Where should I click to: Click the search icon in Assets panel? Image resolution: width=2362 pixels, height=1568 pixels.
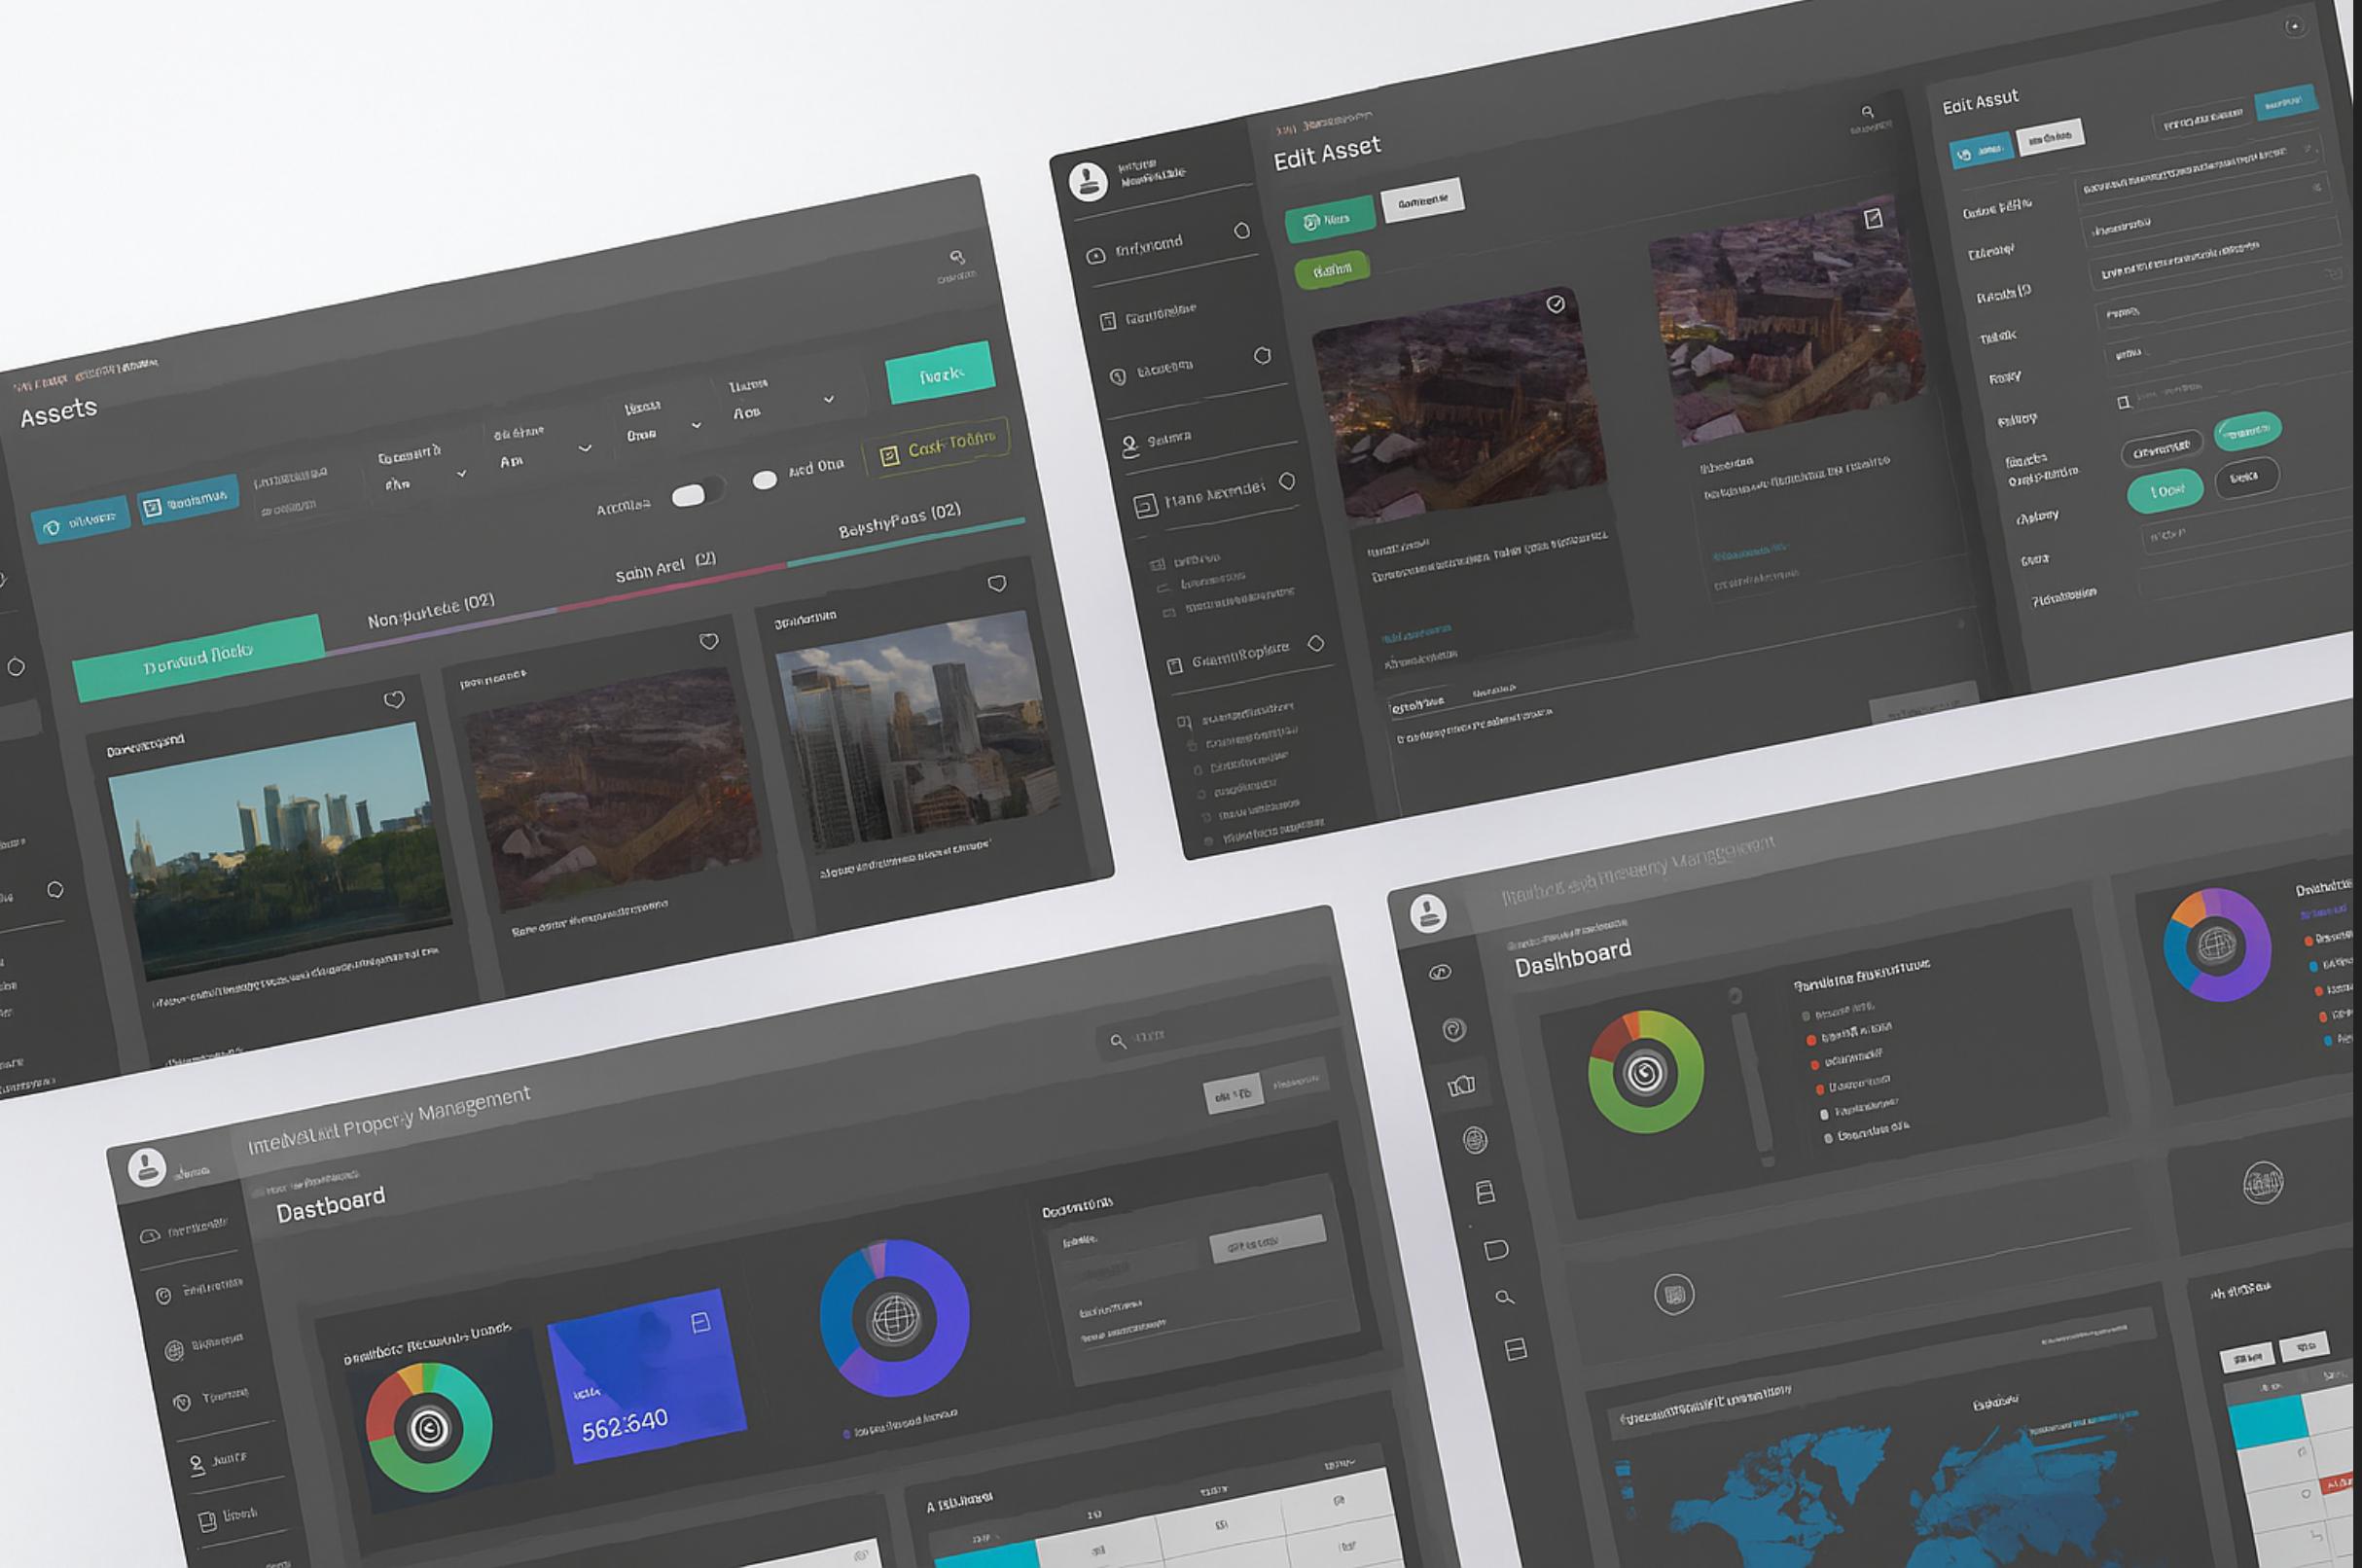click(957, 258)
